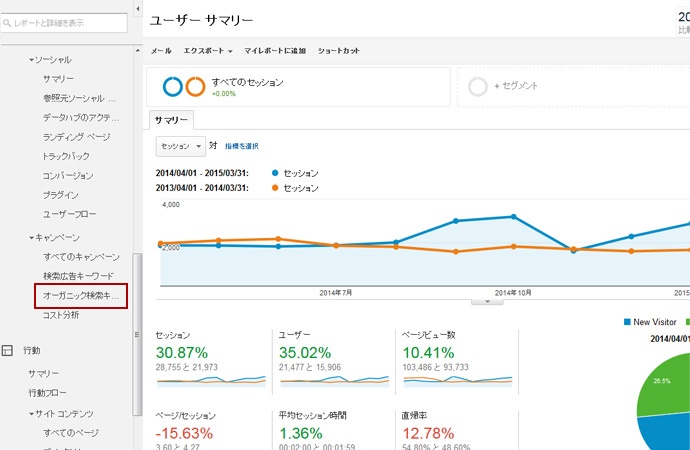Click the blue すべてのセッション segment circle

(x=173, y=86)
